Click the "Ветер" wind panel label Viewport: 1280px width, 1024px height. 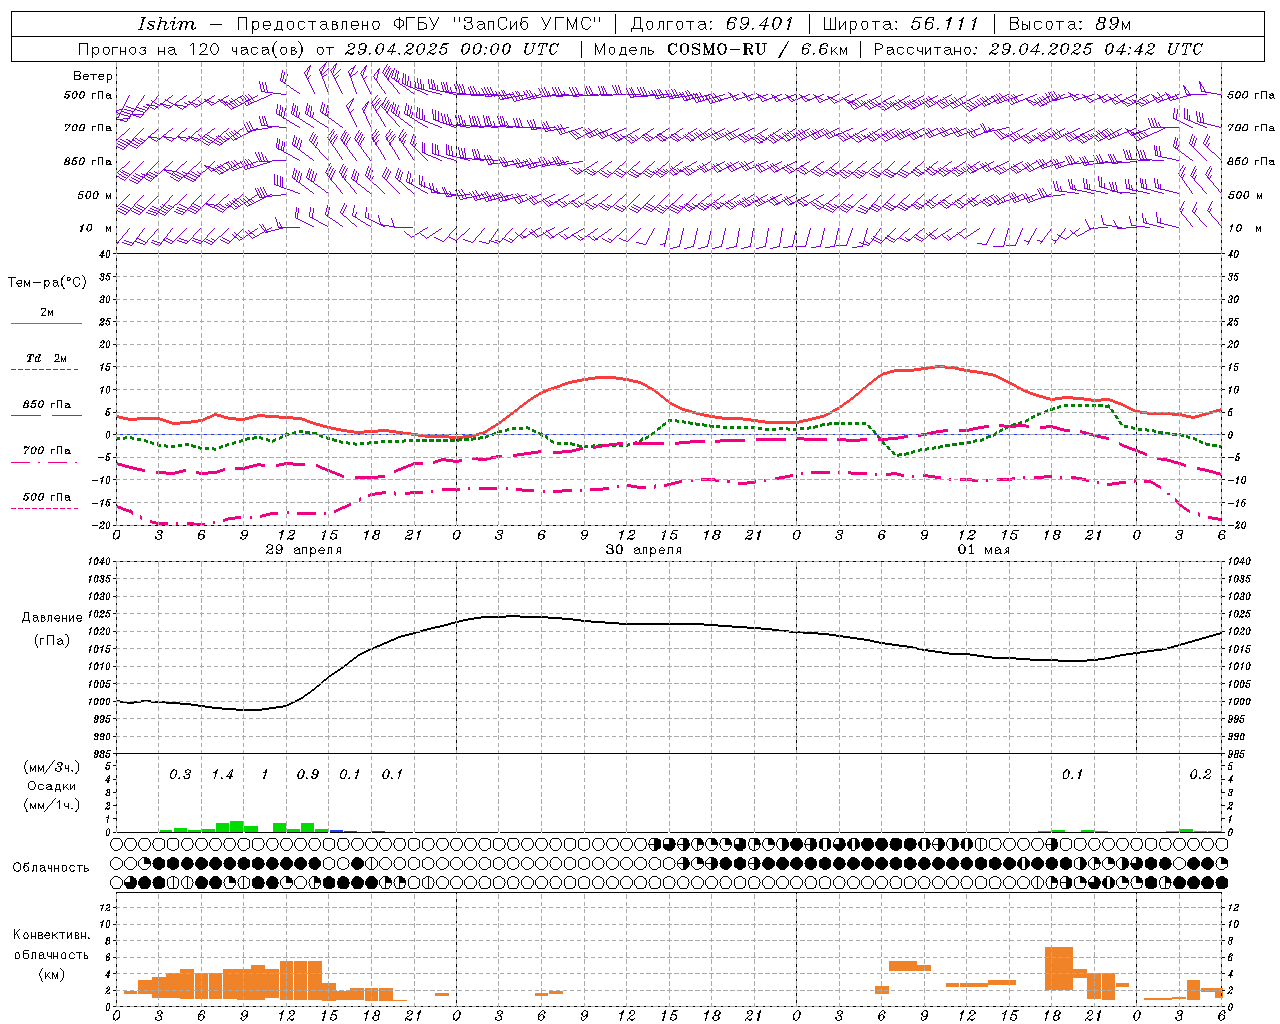pos(93,76)
